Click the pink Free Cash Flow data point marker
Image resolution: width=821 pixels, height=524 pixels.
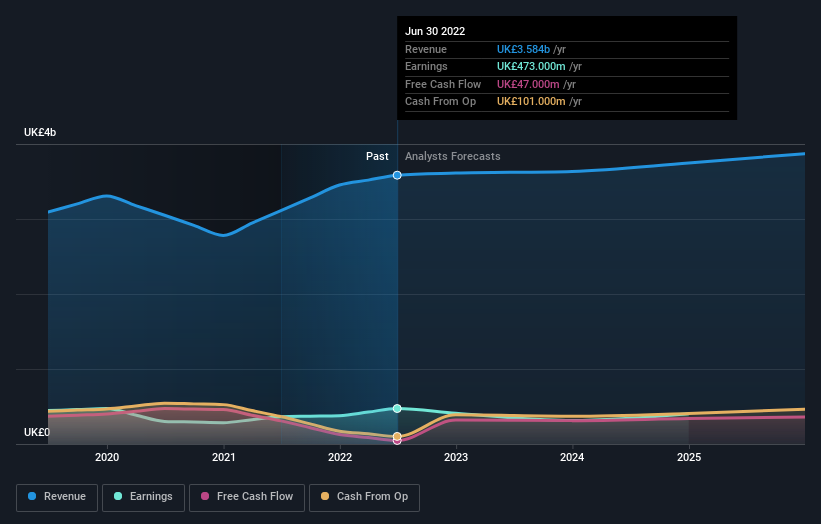[x=397, y=441]
